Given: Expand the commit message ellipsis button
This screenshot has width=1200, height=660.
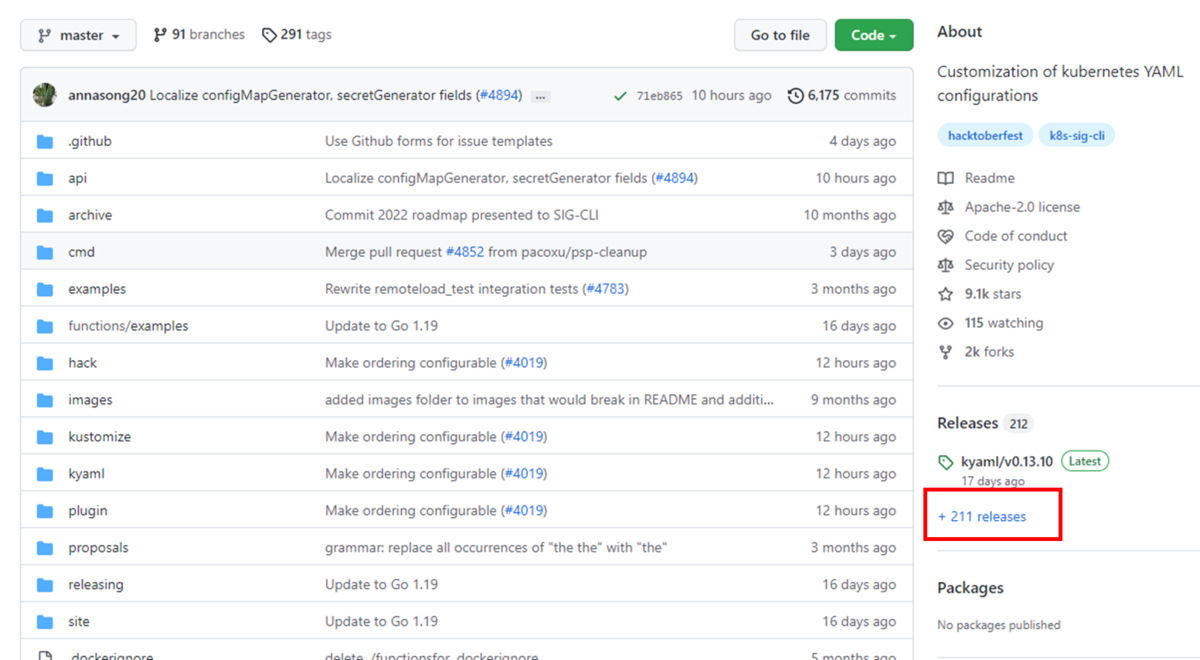Looking at the screenshot, I should pos(540,96).
